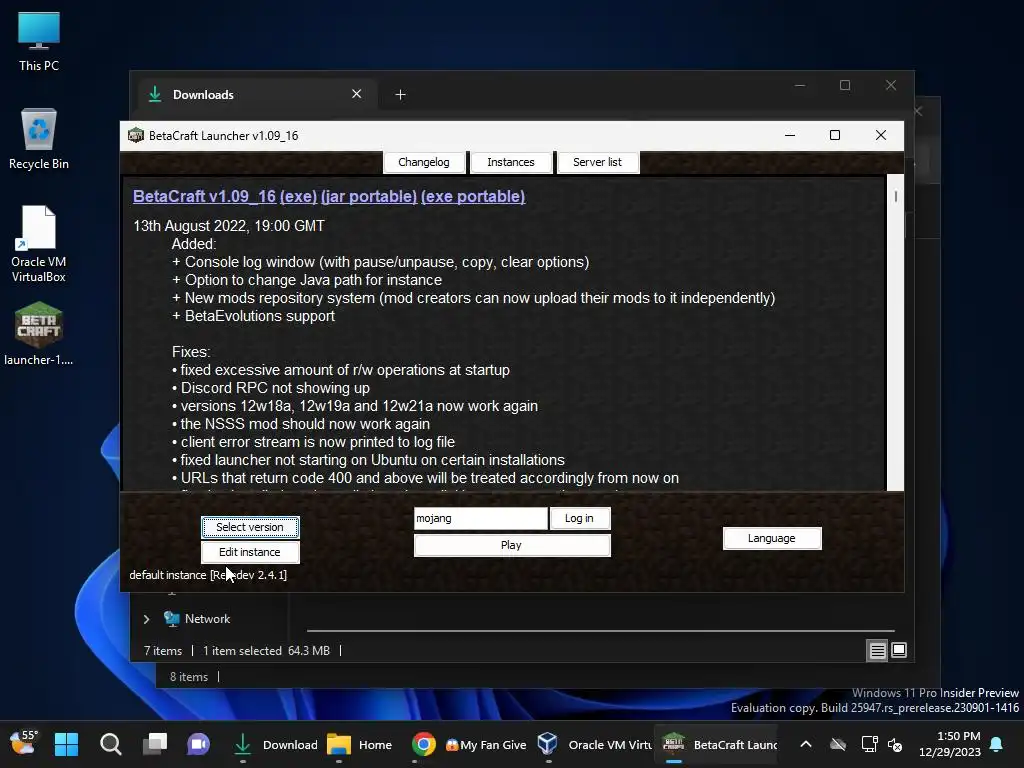Select the Downloads tab in File Explorer
Viewport: 1024px width, 768px height.
click(x=255, y=95)
